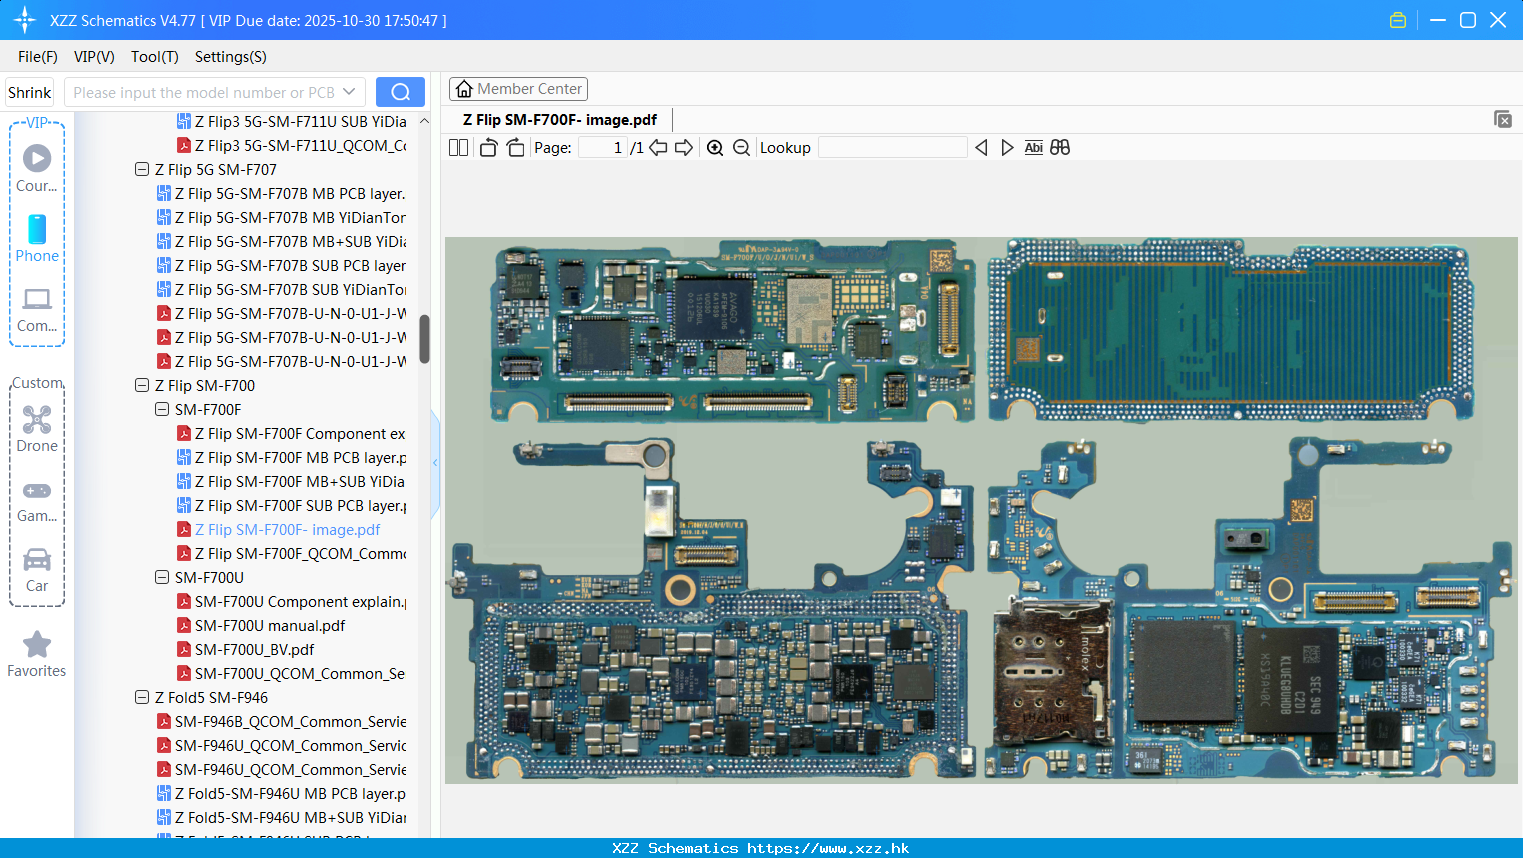Screen dimensions: 1523x858
Task: Go to previous page arrow
Action: click(658, 148)
